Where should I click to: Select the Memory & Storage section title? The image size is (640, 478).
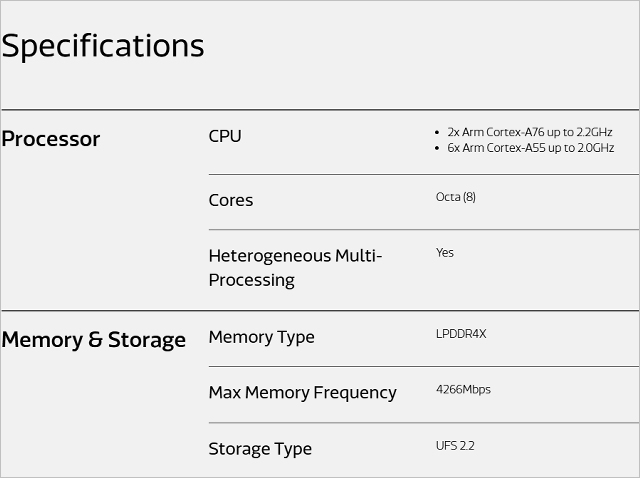pos(93,340)
